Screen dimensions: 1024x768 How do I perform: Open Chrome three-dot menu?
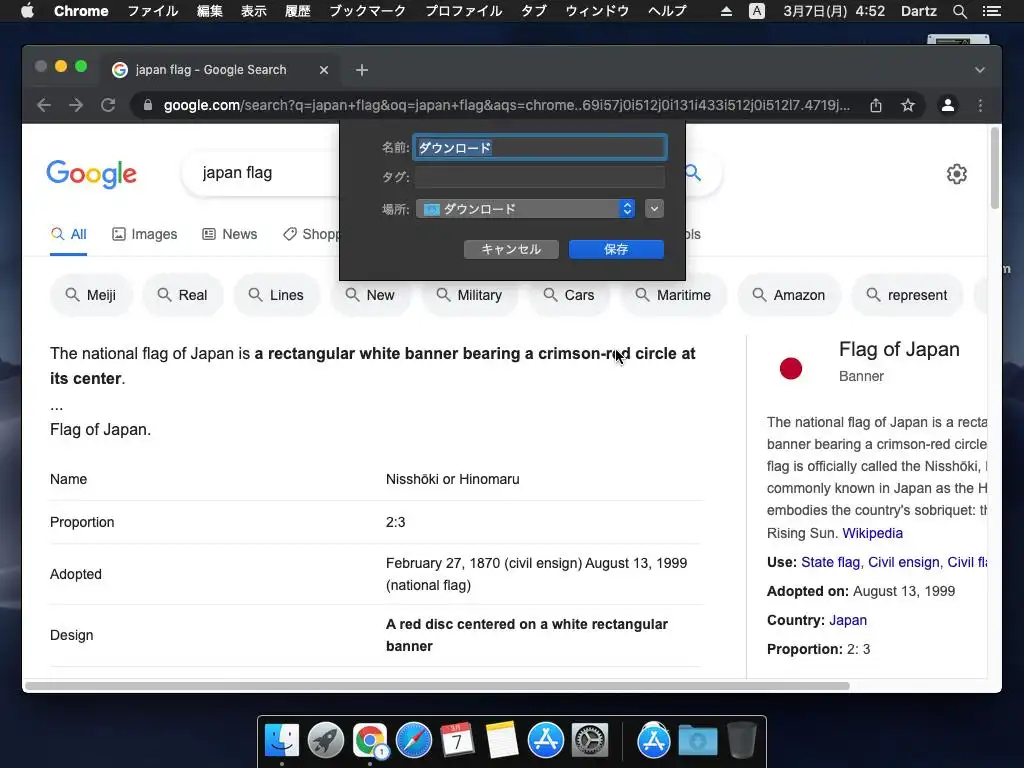coord(980,105)
